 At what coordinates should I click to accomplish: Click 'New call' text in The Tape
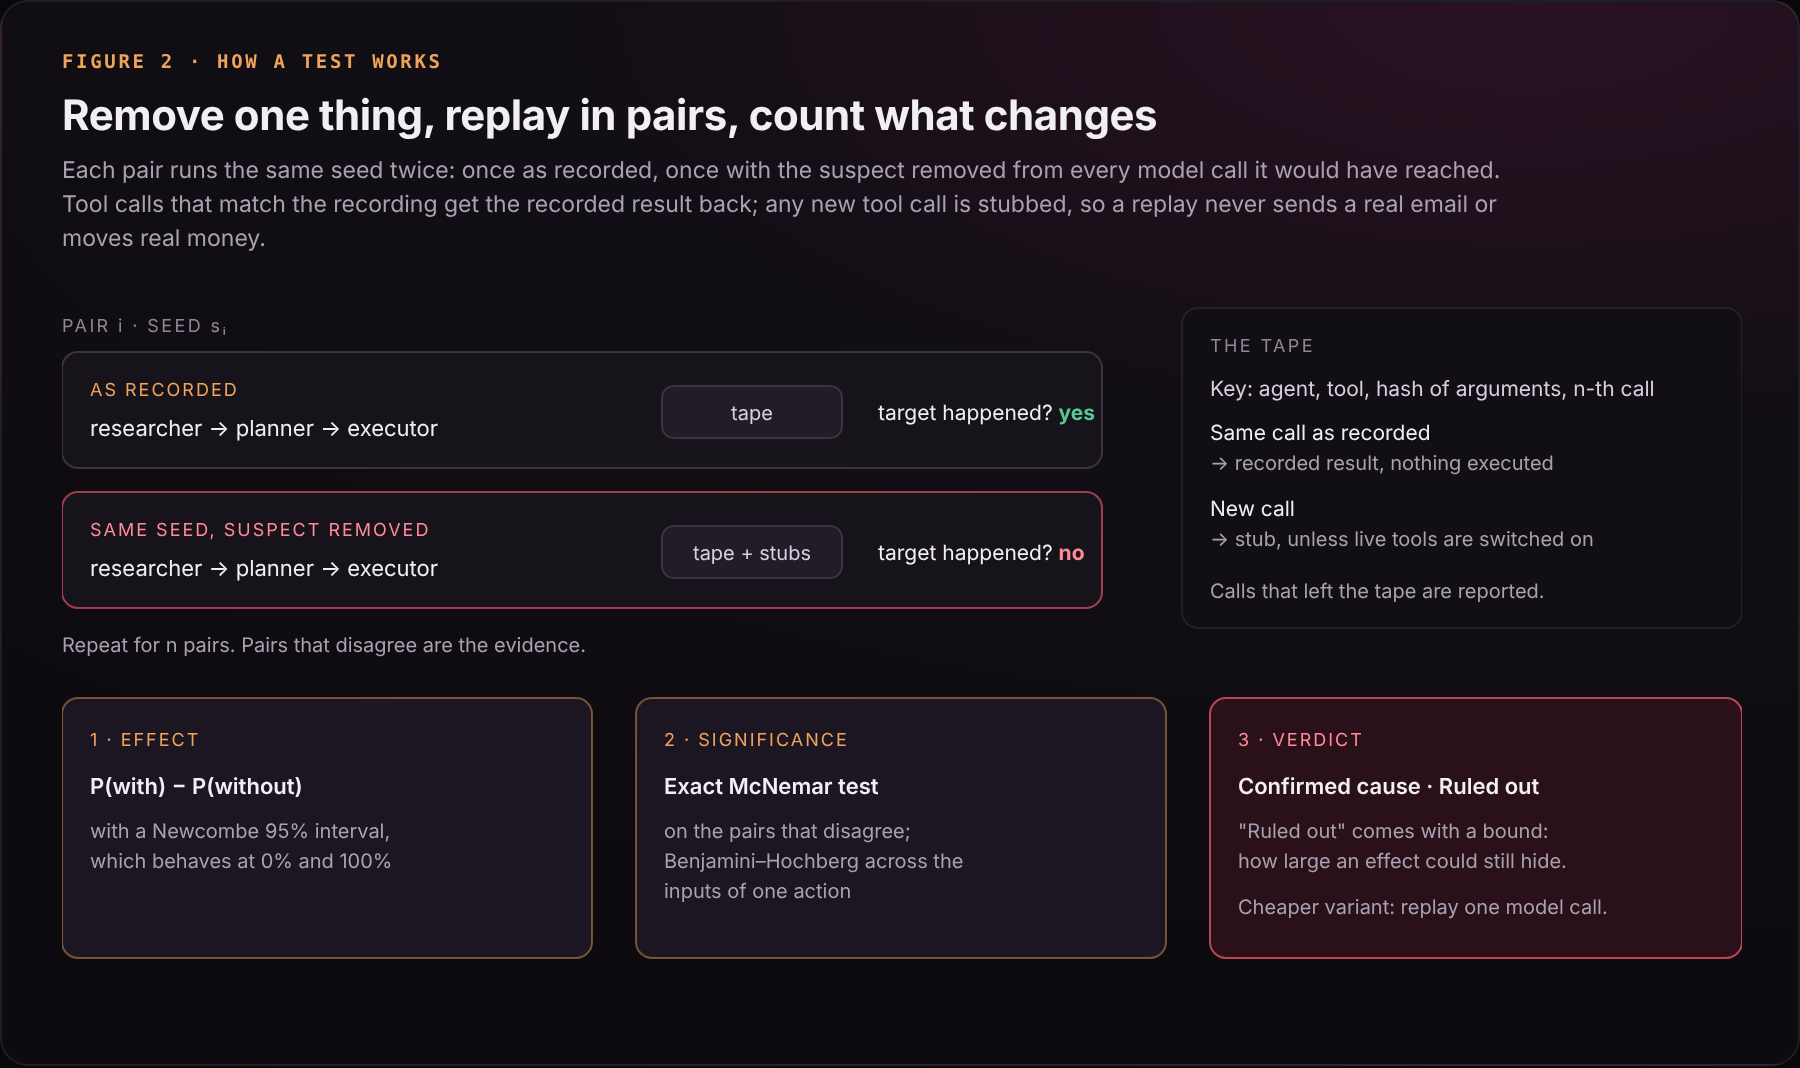[1252, 509]
